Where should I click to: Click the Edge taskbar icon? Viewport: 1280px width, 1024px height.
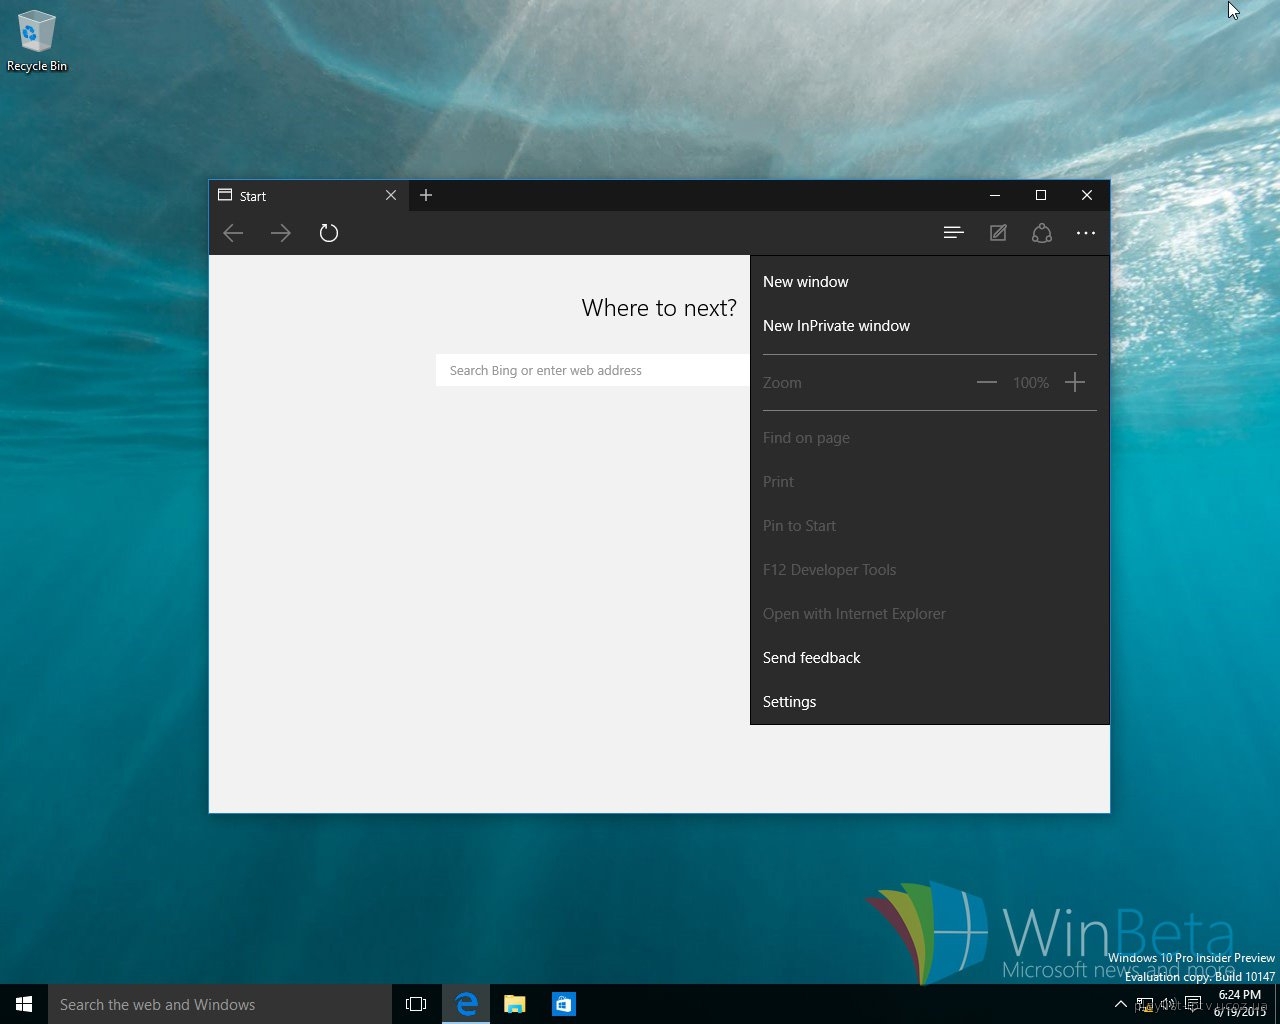tap(466, 1004)
